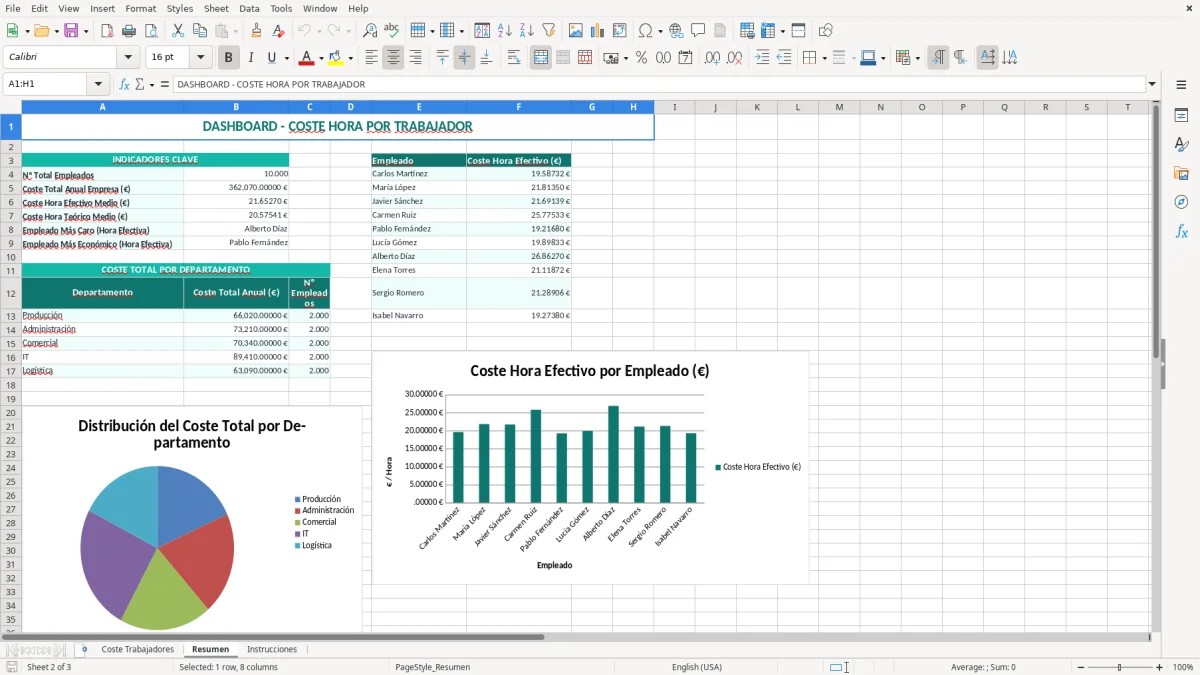Viewport: 1200px width, 675px height.
Task: Toggle Underline formatting
Action: point(272,58)
